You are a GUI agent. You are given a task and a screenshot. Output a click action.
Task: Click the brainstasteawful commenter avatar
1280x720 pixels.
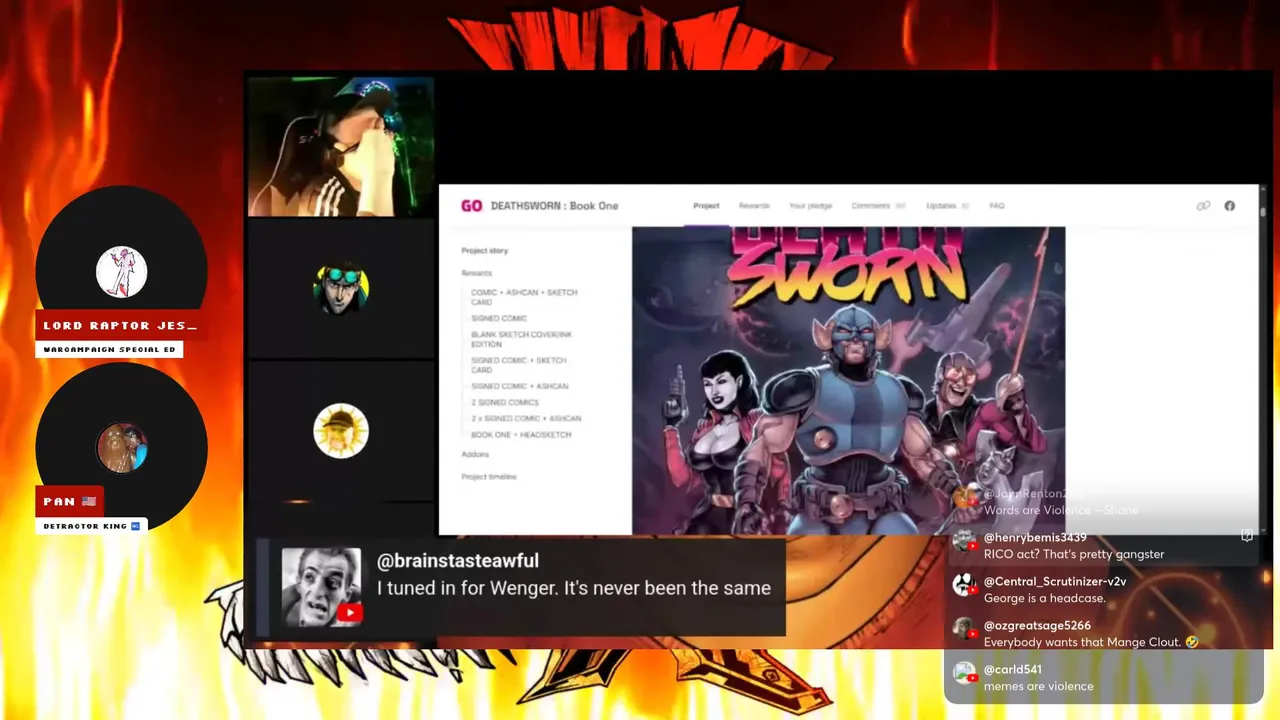(x=321, y=587)
